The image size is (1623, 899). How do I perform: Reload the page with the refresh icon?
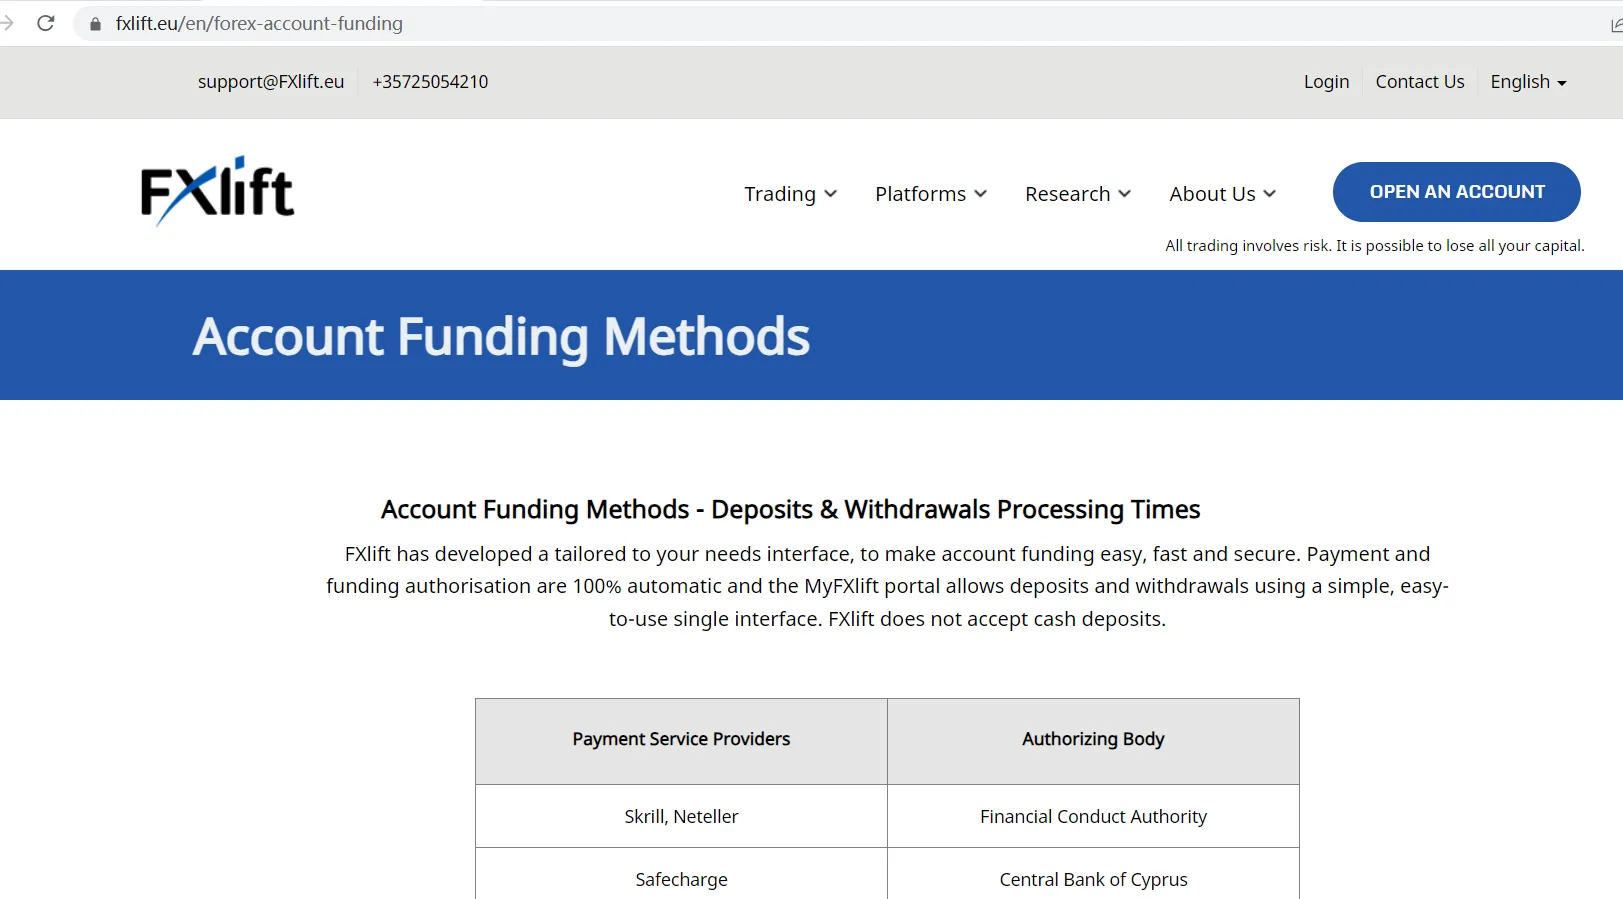pos(46,23)
